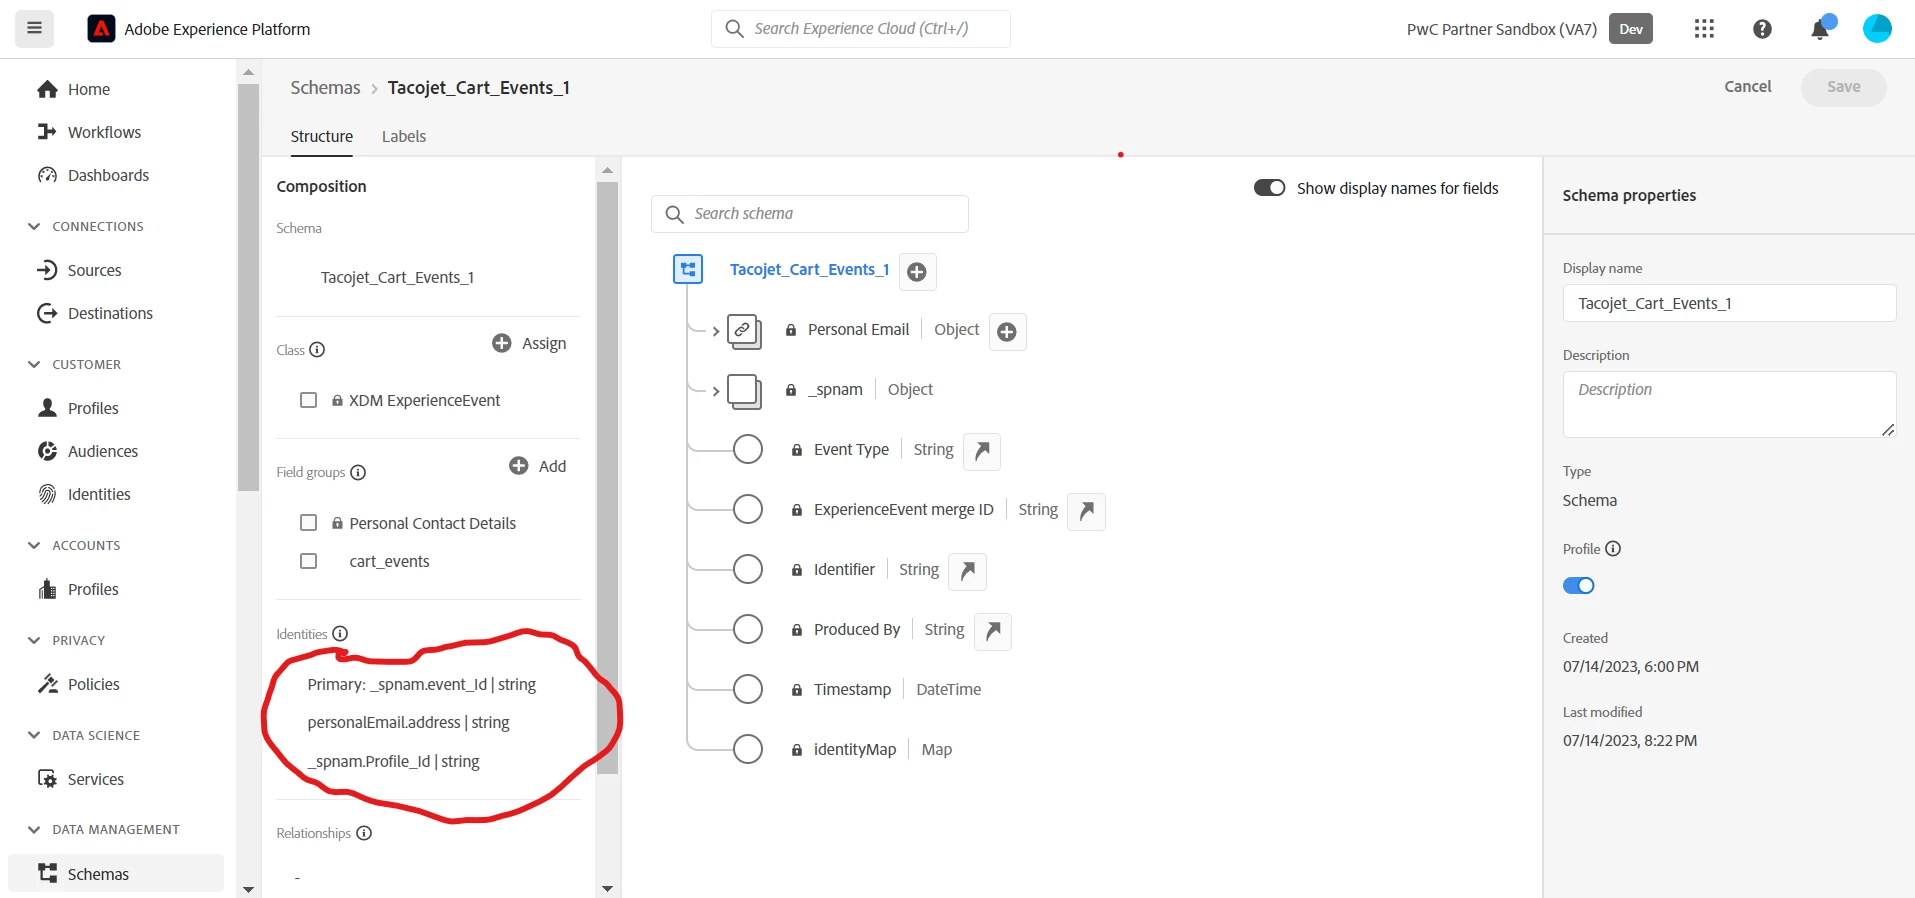
Task: Click the sidebar scroll down arrow
Action: click(249, 889)
